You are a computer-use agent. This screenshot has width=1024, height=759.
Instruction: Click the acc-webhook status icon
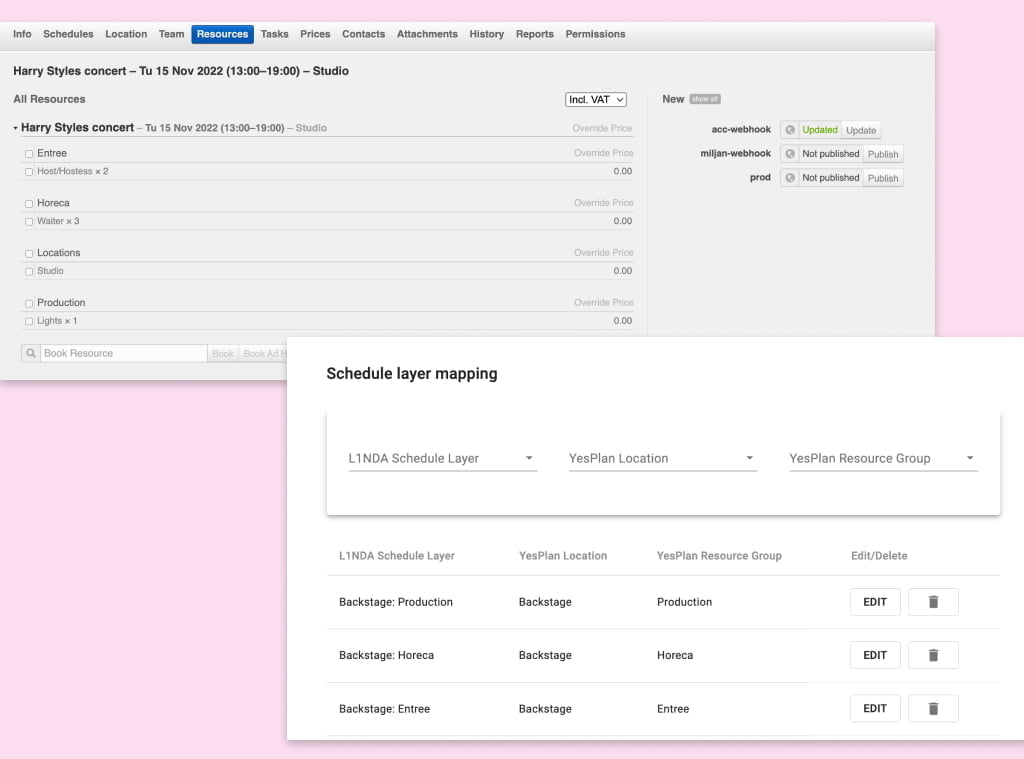tap(790, 130)
